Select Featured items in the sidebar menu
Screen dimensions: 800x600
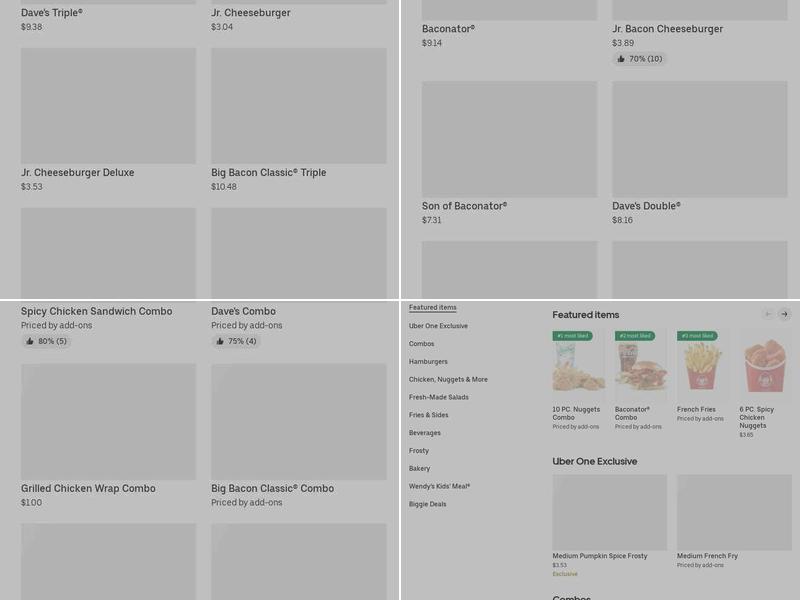coord(433,308)
